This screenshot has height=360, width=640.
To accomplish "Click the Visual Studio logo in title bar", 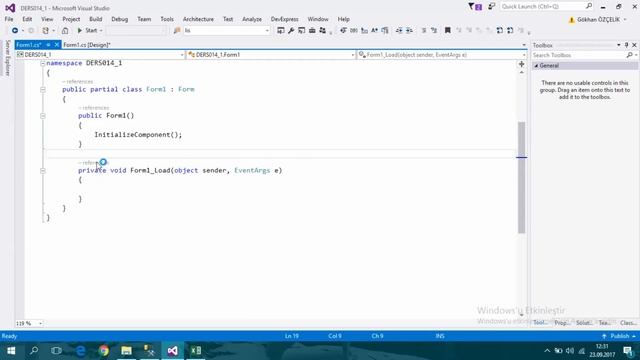I will 10,8.
